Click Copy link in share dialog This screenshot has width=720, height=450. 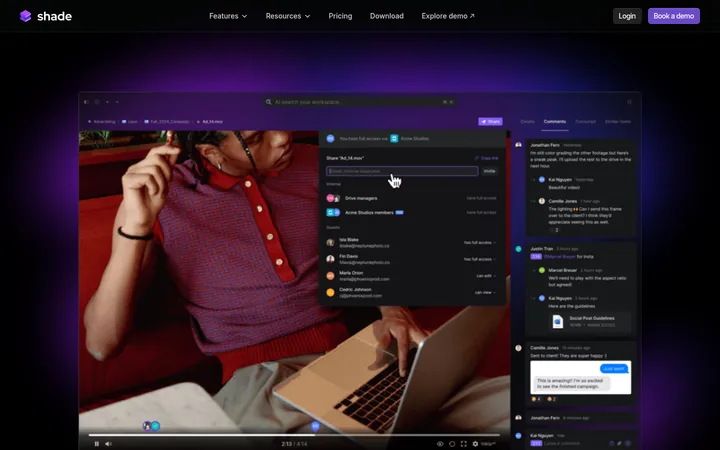click(x=487, y=158)
